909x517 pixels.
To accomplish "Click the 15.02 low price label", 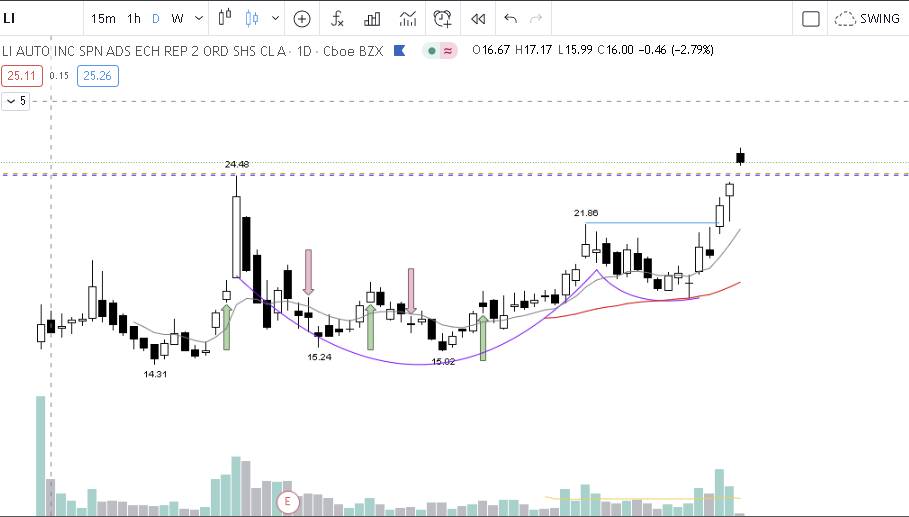I will point(443,362).
